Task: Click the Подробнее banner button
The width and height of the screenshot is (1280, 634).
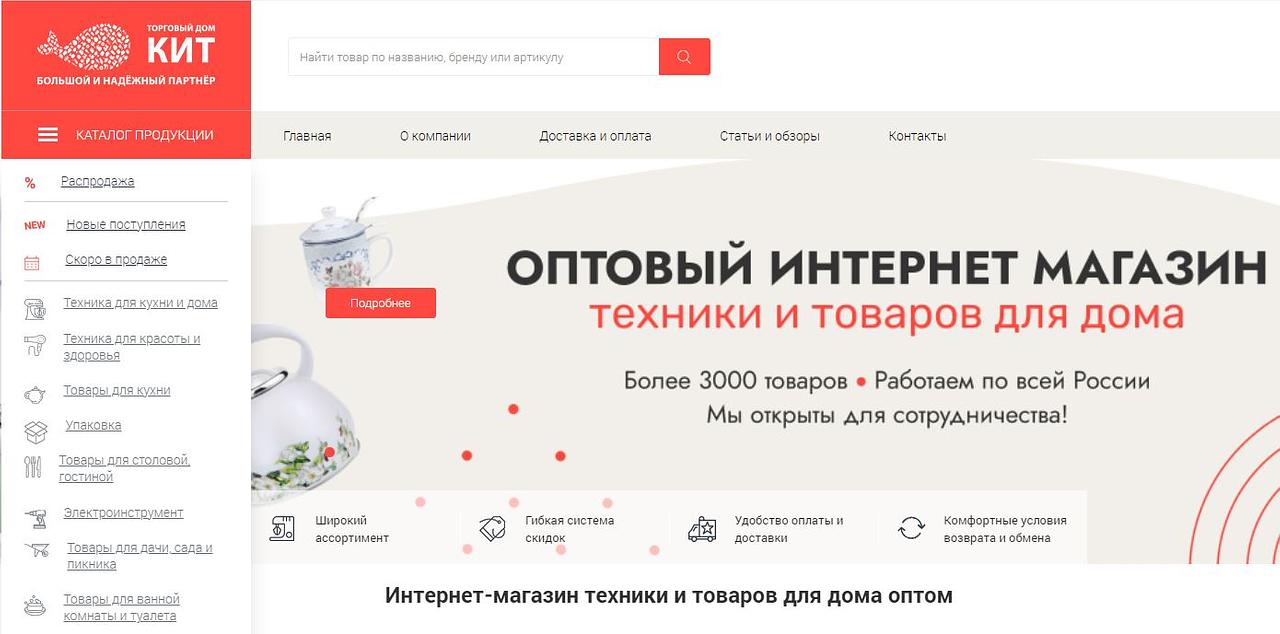Action: (x=380, y=303)
